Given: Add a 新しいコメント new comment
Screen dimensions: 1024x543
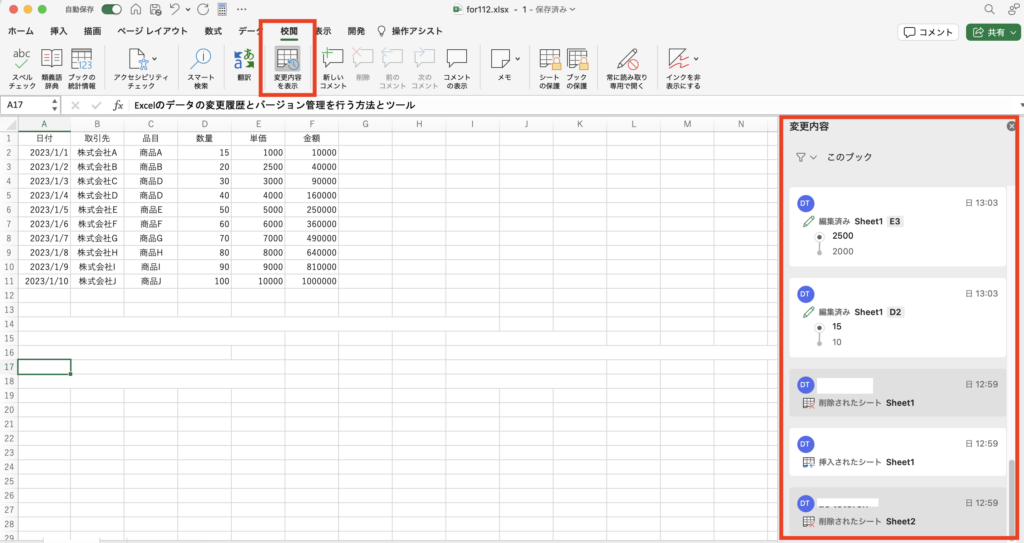Looking at the screenshot, I should (x=333, y=68).
